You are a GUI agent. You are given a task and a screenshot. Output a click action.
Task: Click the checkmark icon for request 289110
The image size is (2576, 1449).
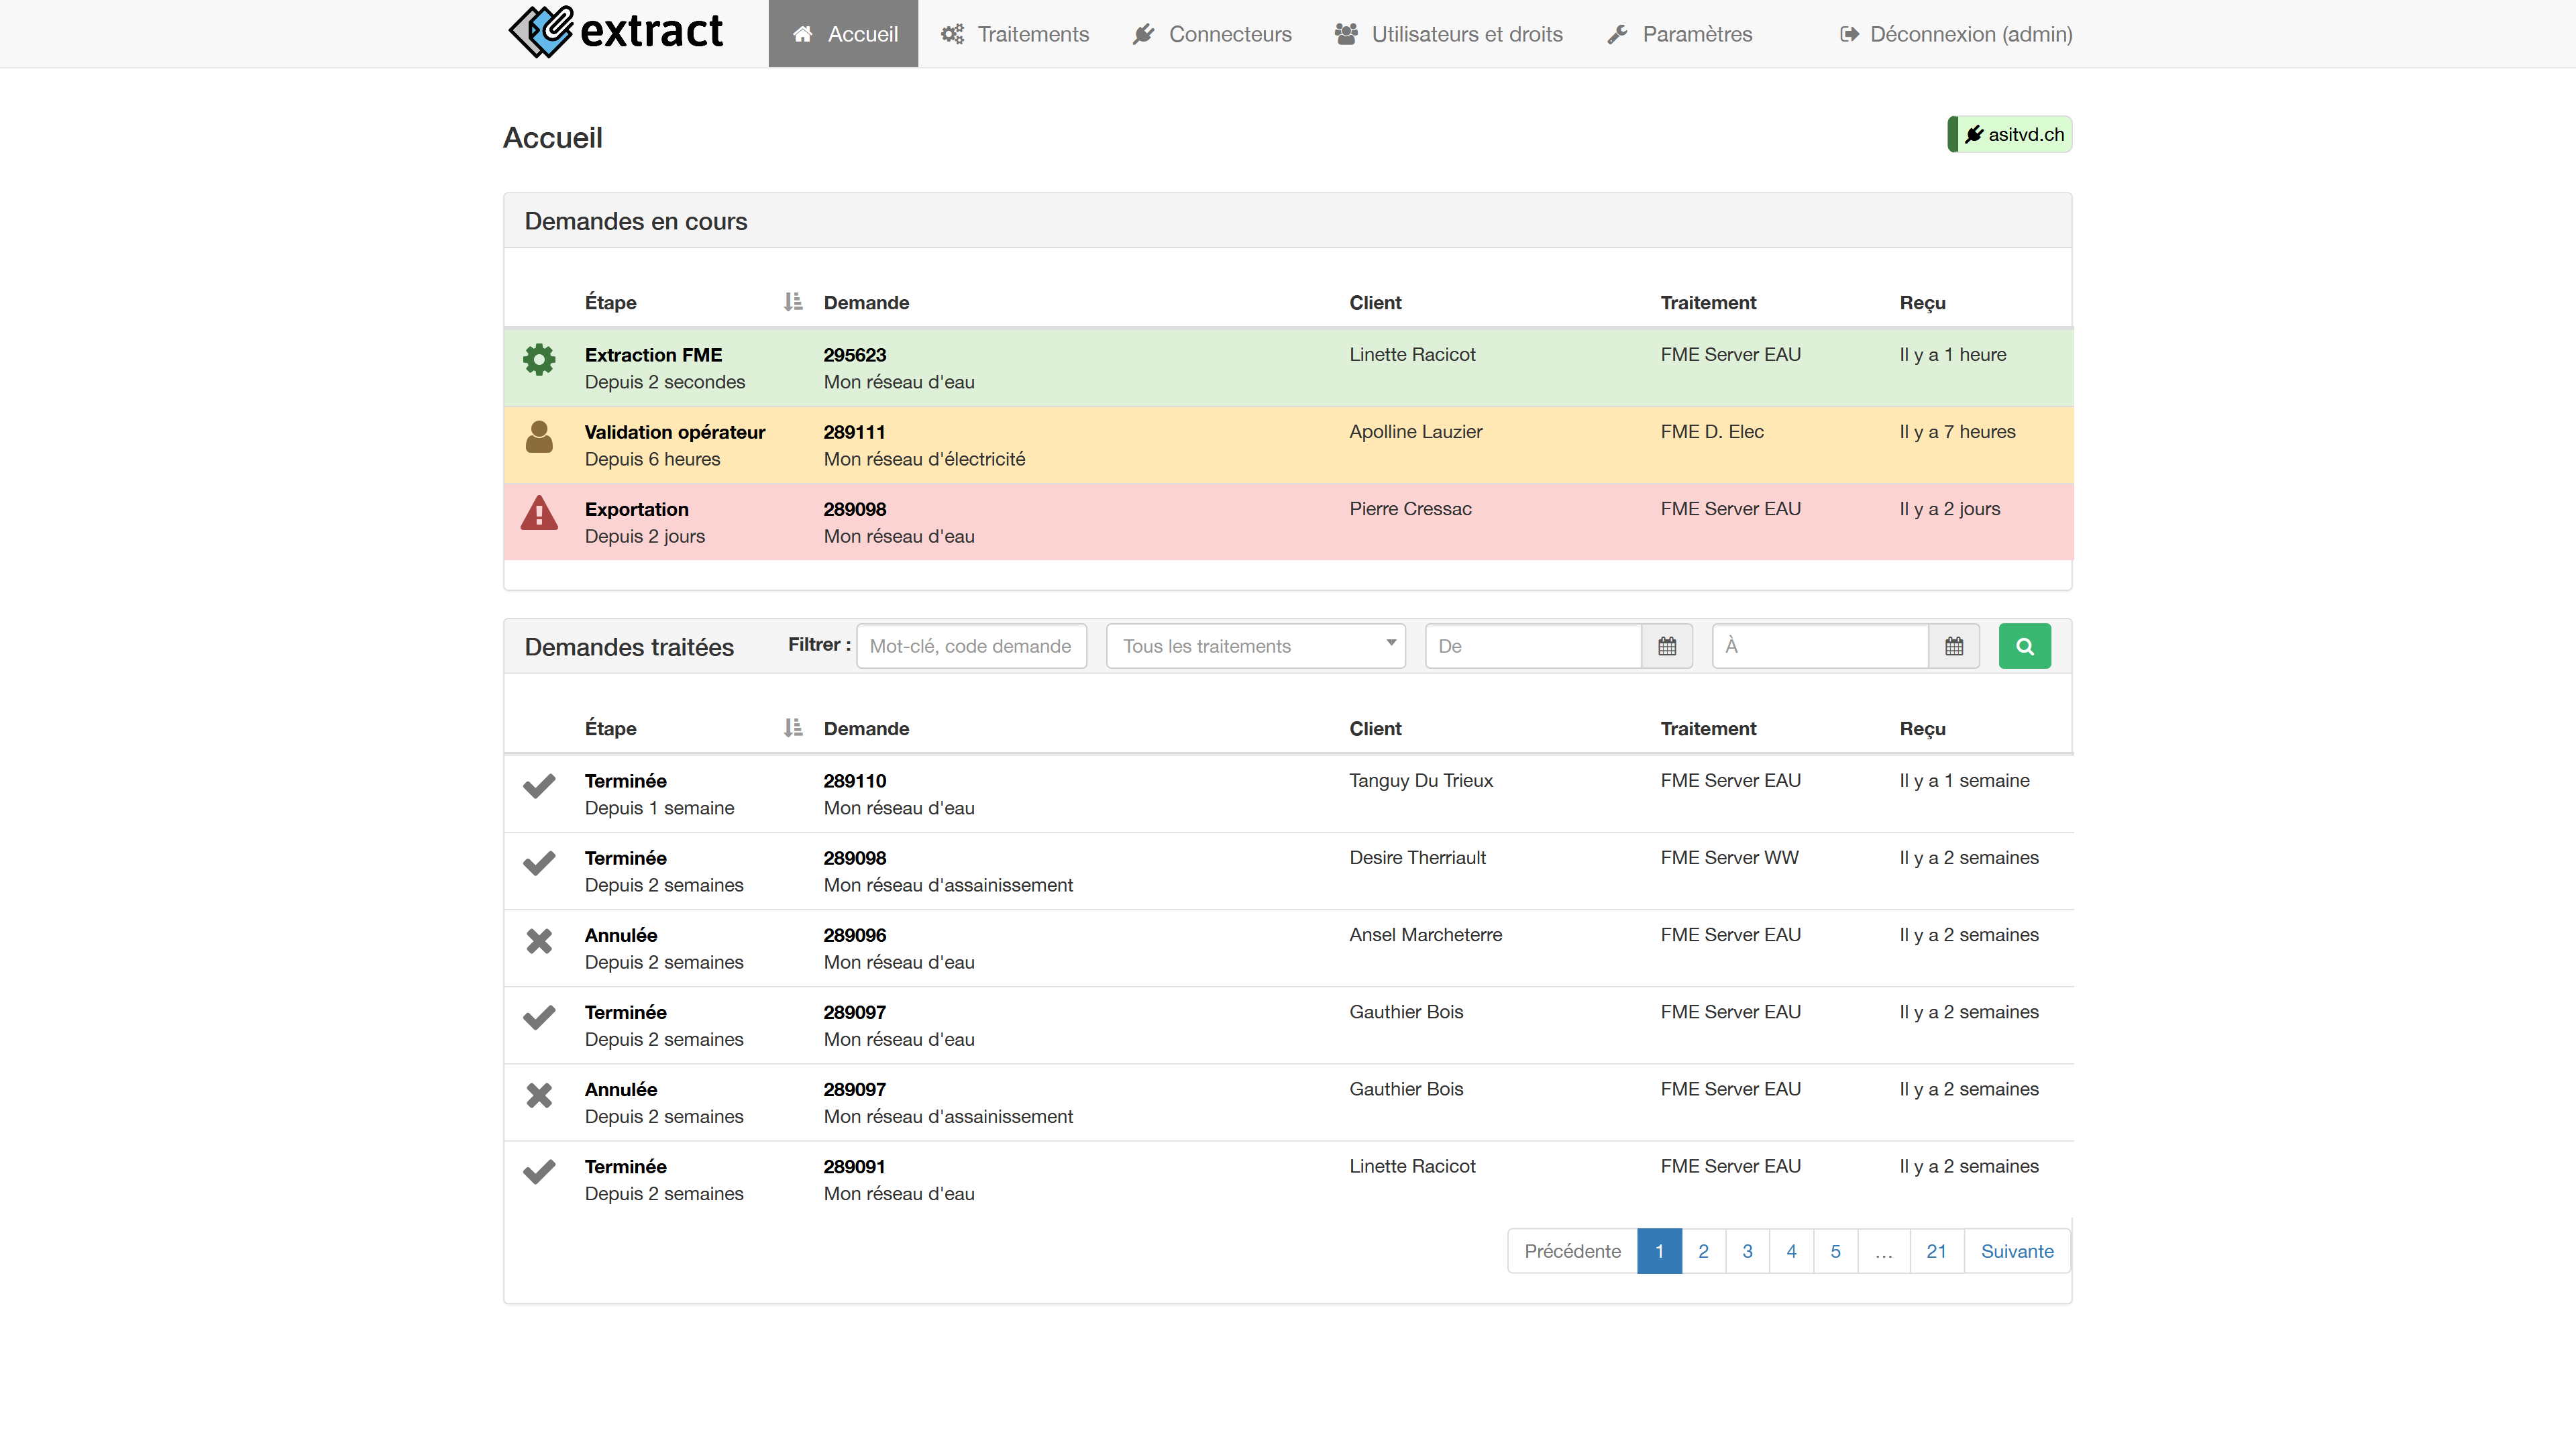(x=539, y=786)
